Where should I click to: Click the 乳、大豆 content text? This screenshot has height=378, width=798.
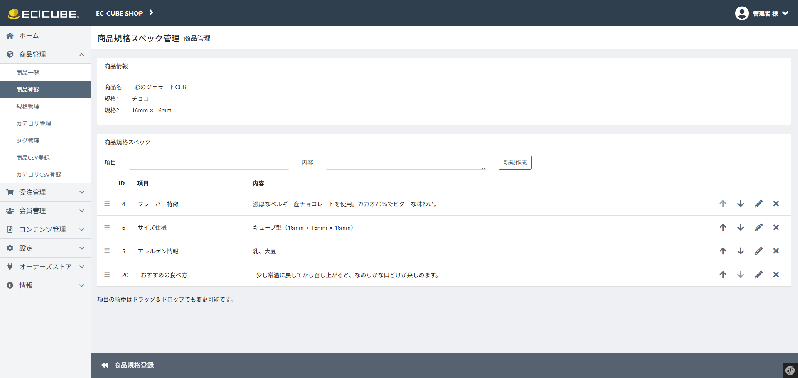[x=264, y=251]
